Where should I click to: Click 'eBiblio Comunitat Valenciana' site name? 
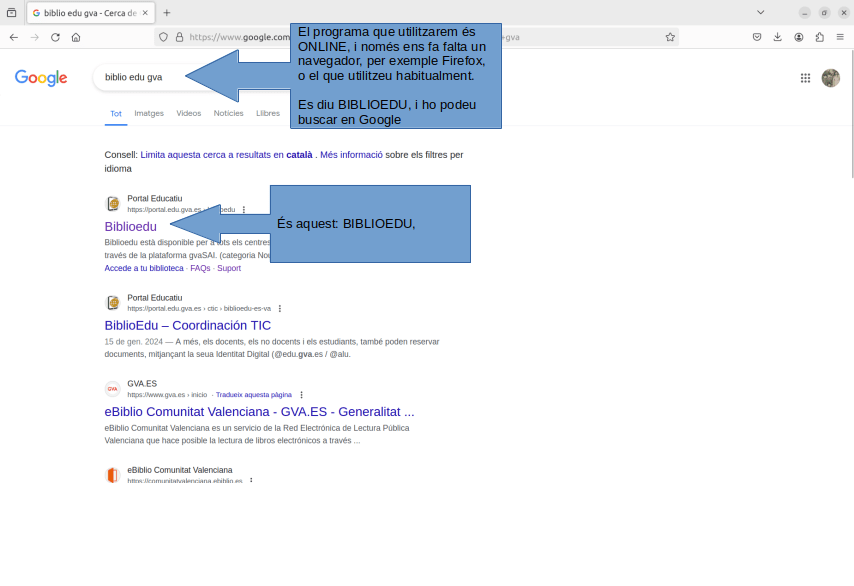[180, 470]
